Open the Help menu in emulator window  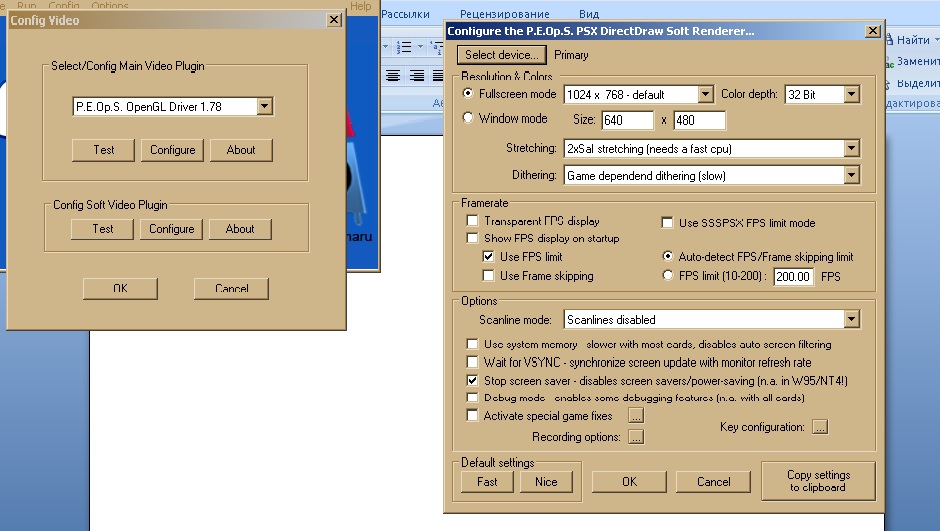click(361, 6)
